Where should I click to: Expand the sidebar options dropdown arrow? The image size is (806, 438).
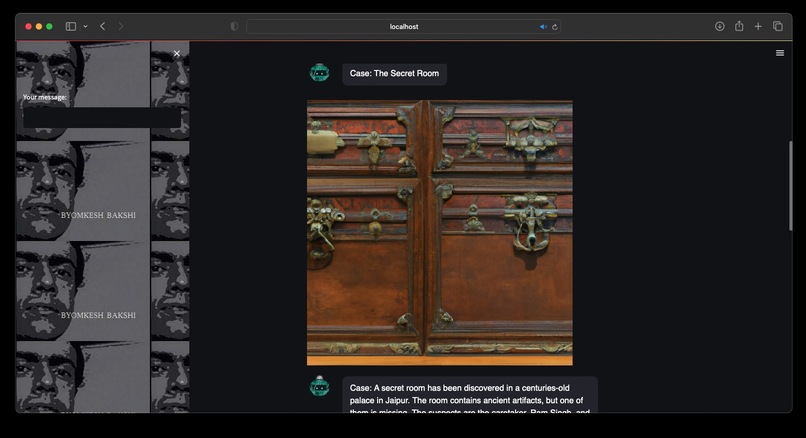coord(85,26)
